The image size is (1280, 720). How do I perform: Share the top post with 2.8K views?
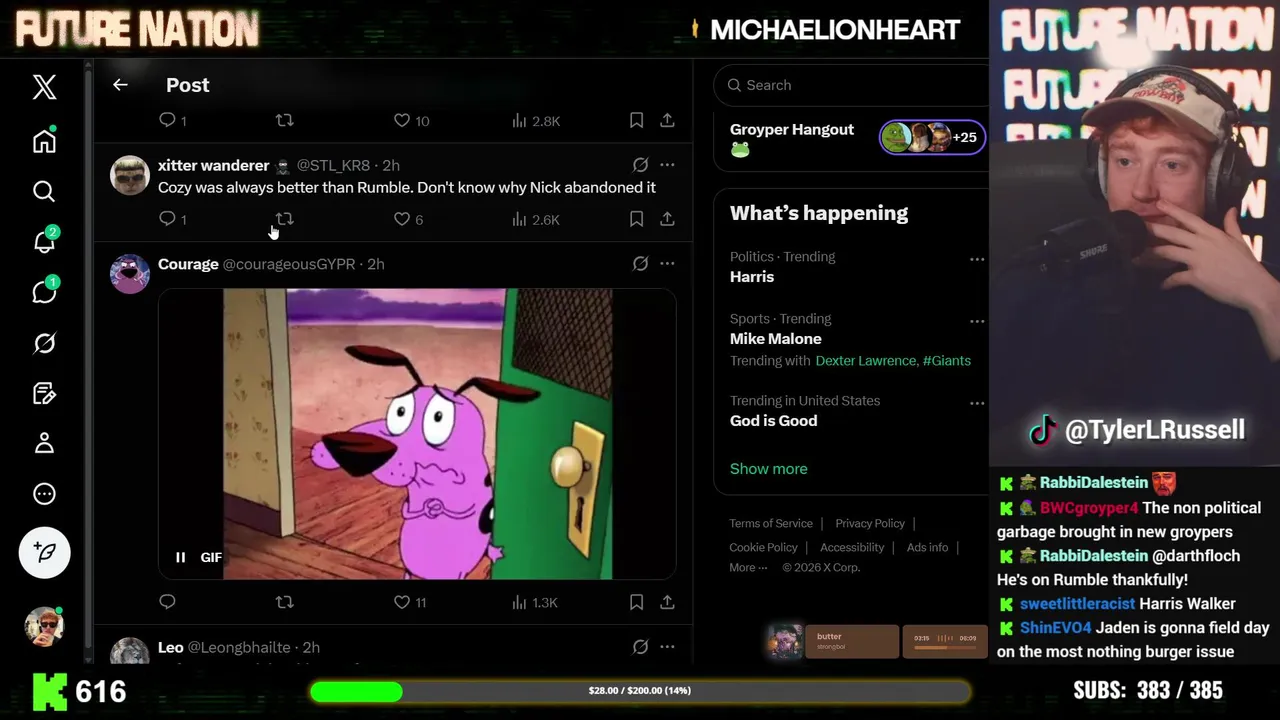pyautogui.click(x=667, y=120)
